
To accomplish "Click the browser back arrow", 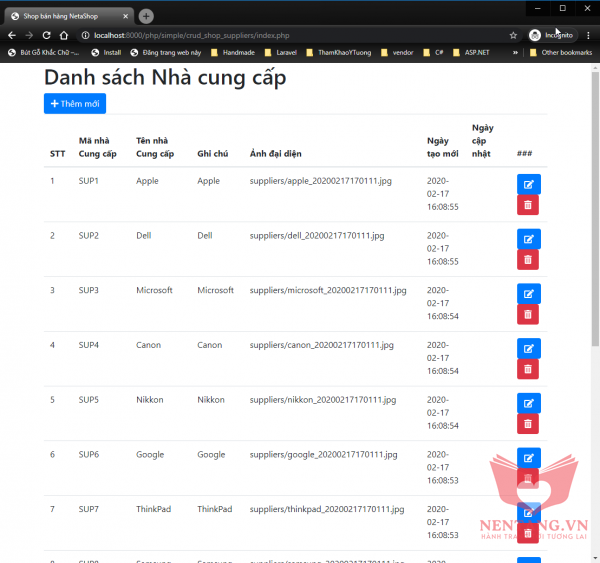I will tap(12, 35).
